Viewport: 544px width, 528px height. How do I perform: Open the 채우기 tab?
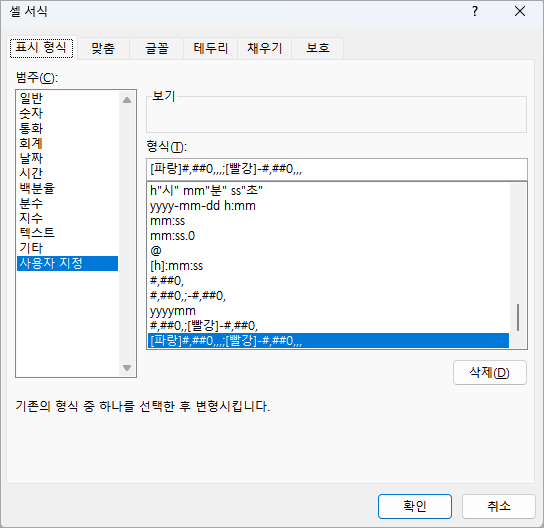point(265,48)
